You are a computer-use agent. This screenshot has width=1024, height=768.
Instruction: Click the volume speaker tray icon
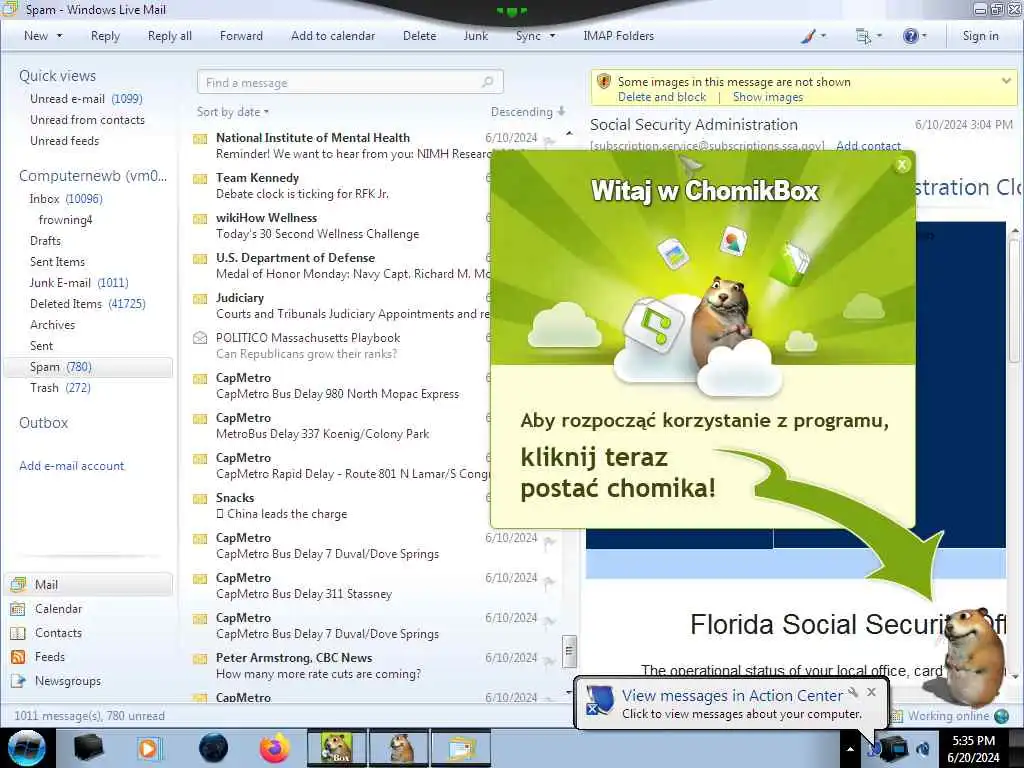tap(923, 748)
